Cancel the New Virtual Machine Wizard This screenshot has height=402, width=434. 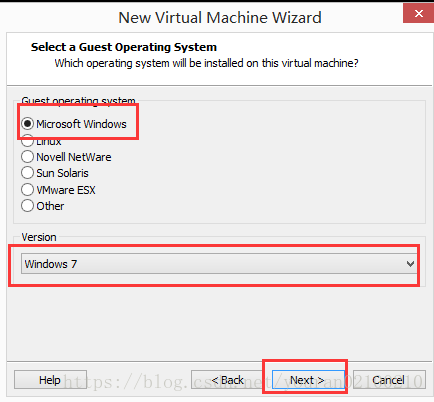[389, 380]
